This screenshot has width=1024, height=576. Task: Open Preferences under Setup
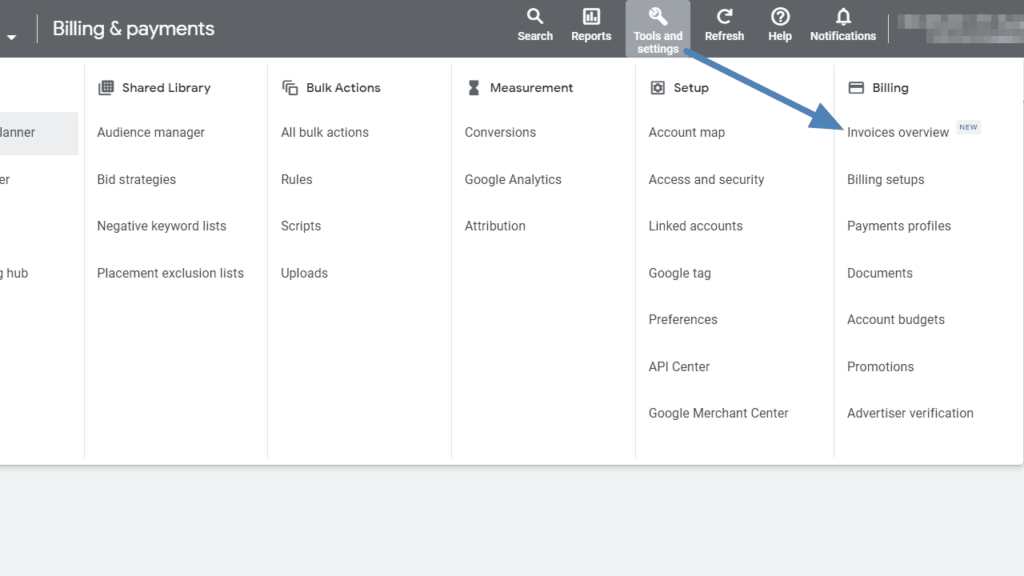(x=683, y=319)
